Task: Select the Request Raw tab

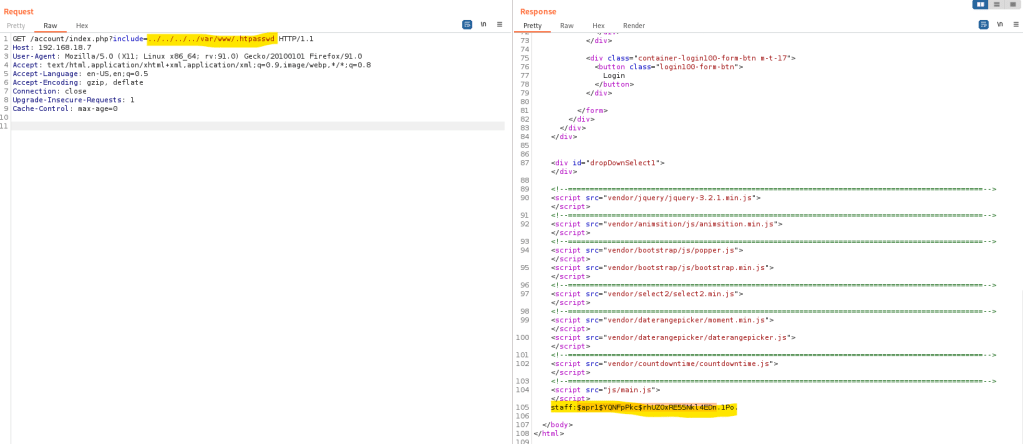Action: point(50,25)
